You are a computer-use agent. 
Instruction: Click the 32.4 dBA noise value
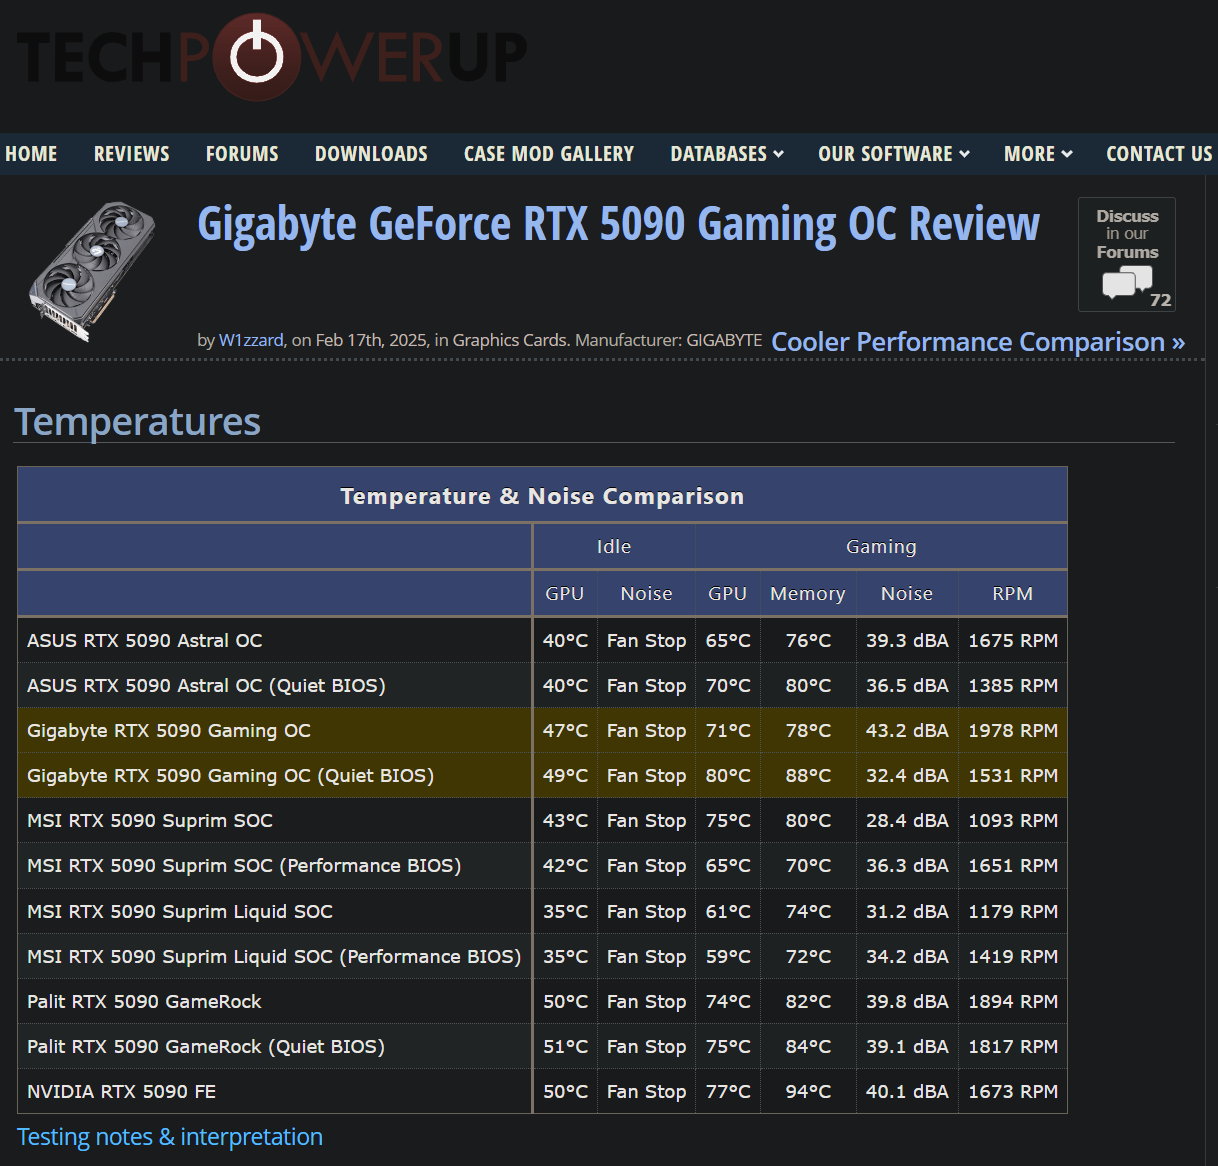pyautogui.click(x=907, y=775)
